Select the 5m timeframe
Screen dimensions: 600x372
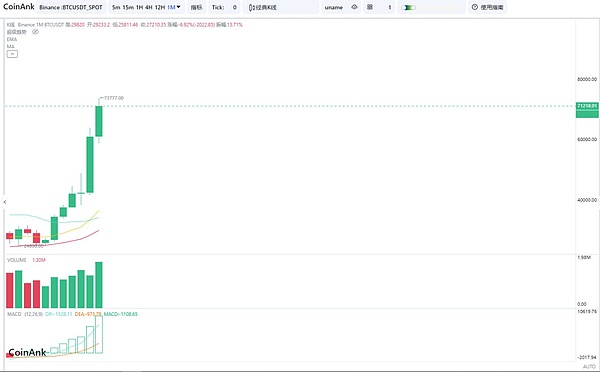coord(116,7)
